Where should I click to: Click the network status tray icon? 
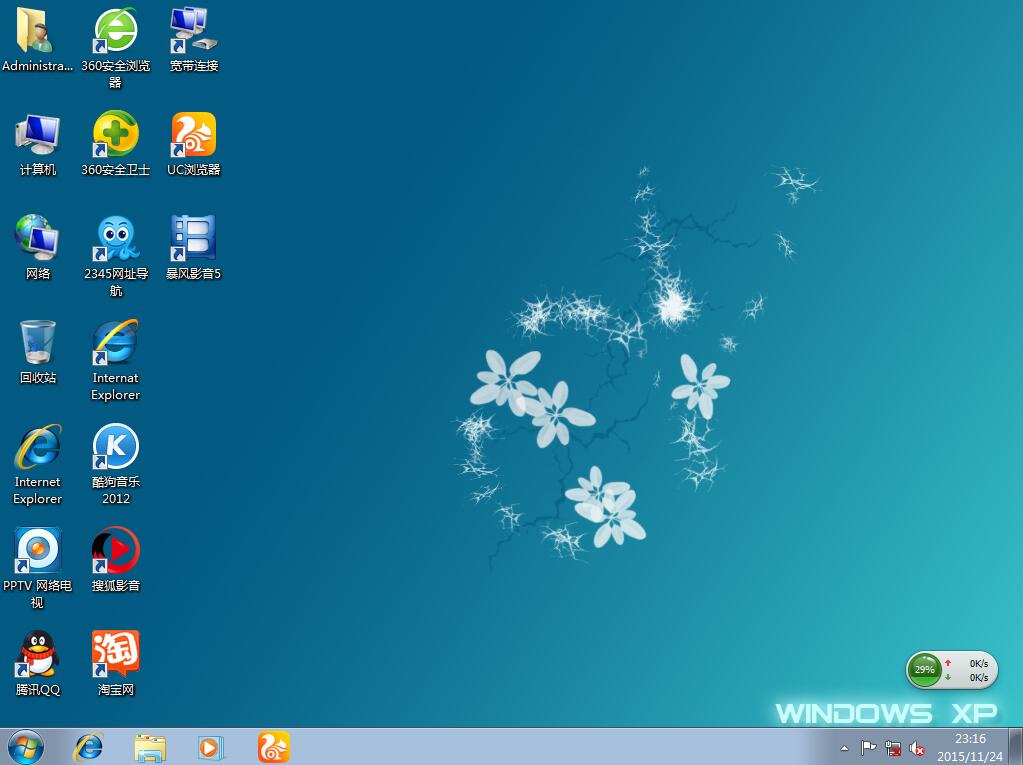pyautogui.click(x=893, y=749)
